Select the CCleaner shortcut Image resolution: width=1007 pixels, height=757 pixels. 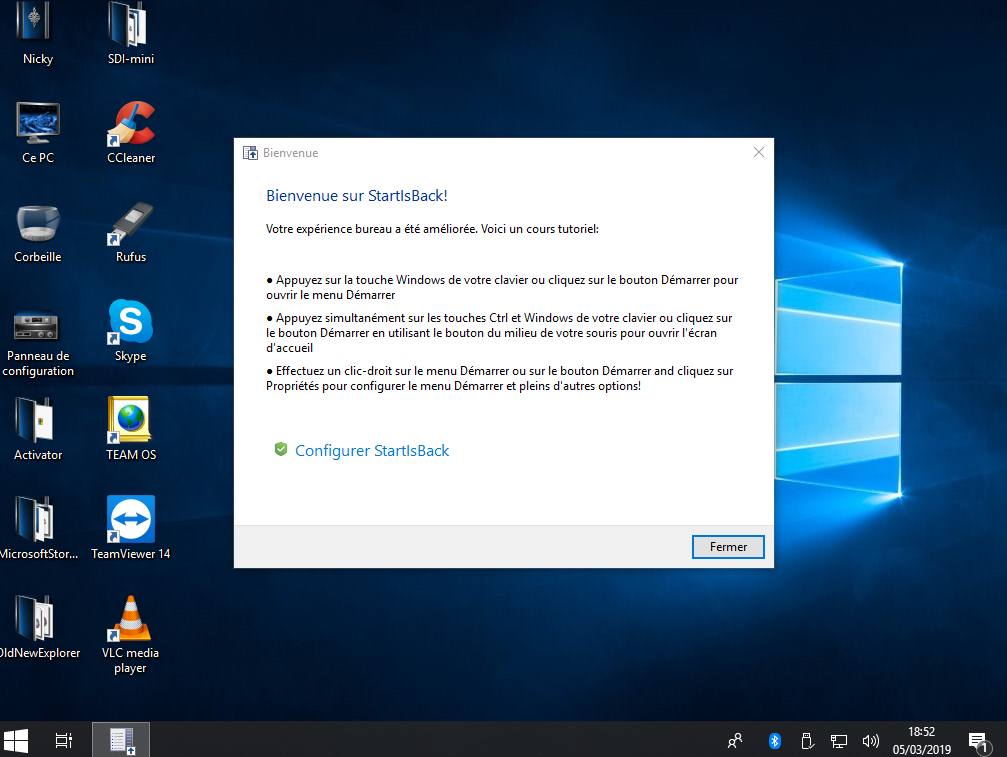pyautogui.click(x=130, y=132)
